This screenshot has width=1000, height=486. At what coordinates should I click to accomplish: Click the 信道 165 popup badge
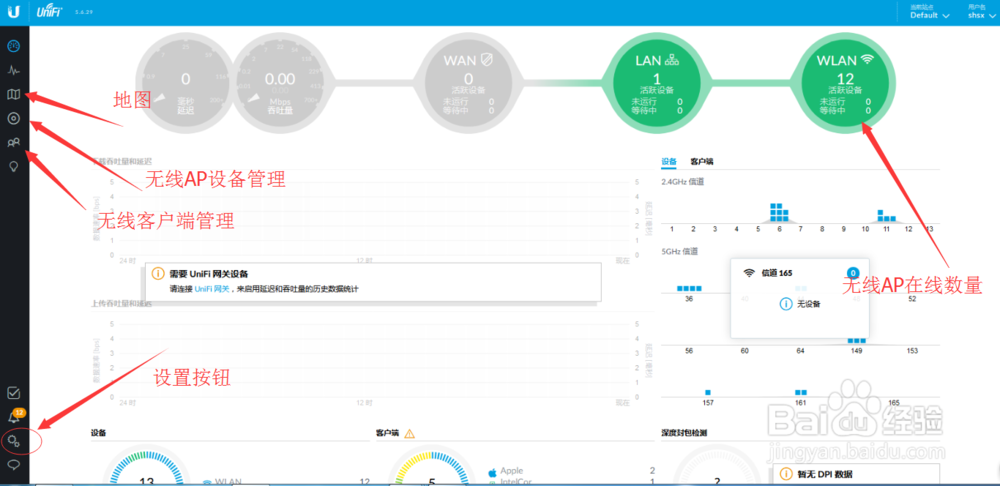tap(853, 273)
